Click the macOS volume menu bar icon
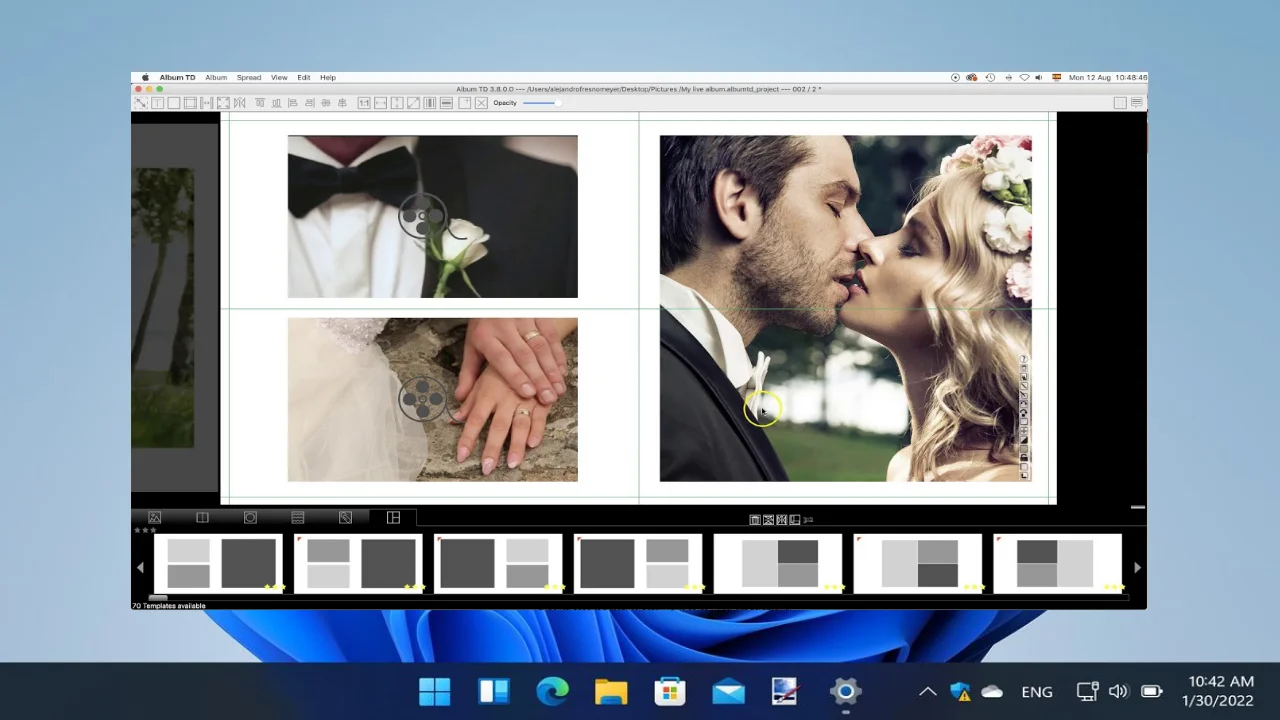The image size is (1280, 720). (x=1039, y=77)
